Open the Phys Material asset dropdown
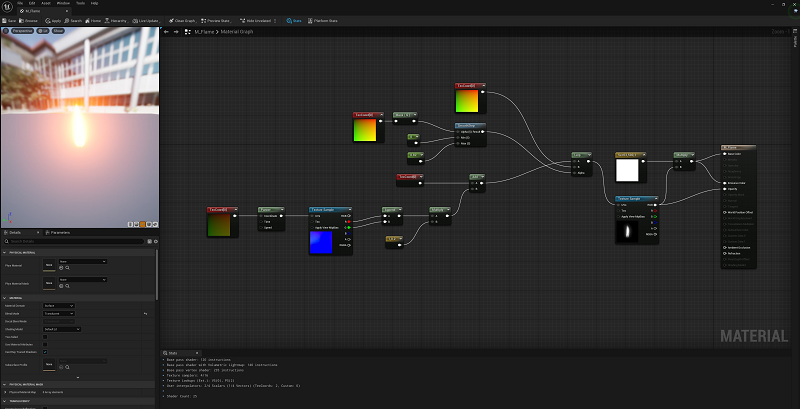 point(83,262)
